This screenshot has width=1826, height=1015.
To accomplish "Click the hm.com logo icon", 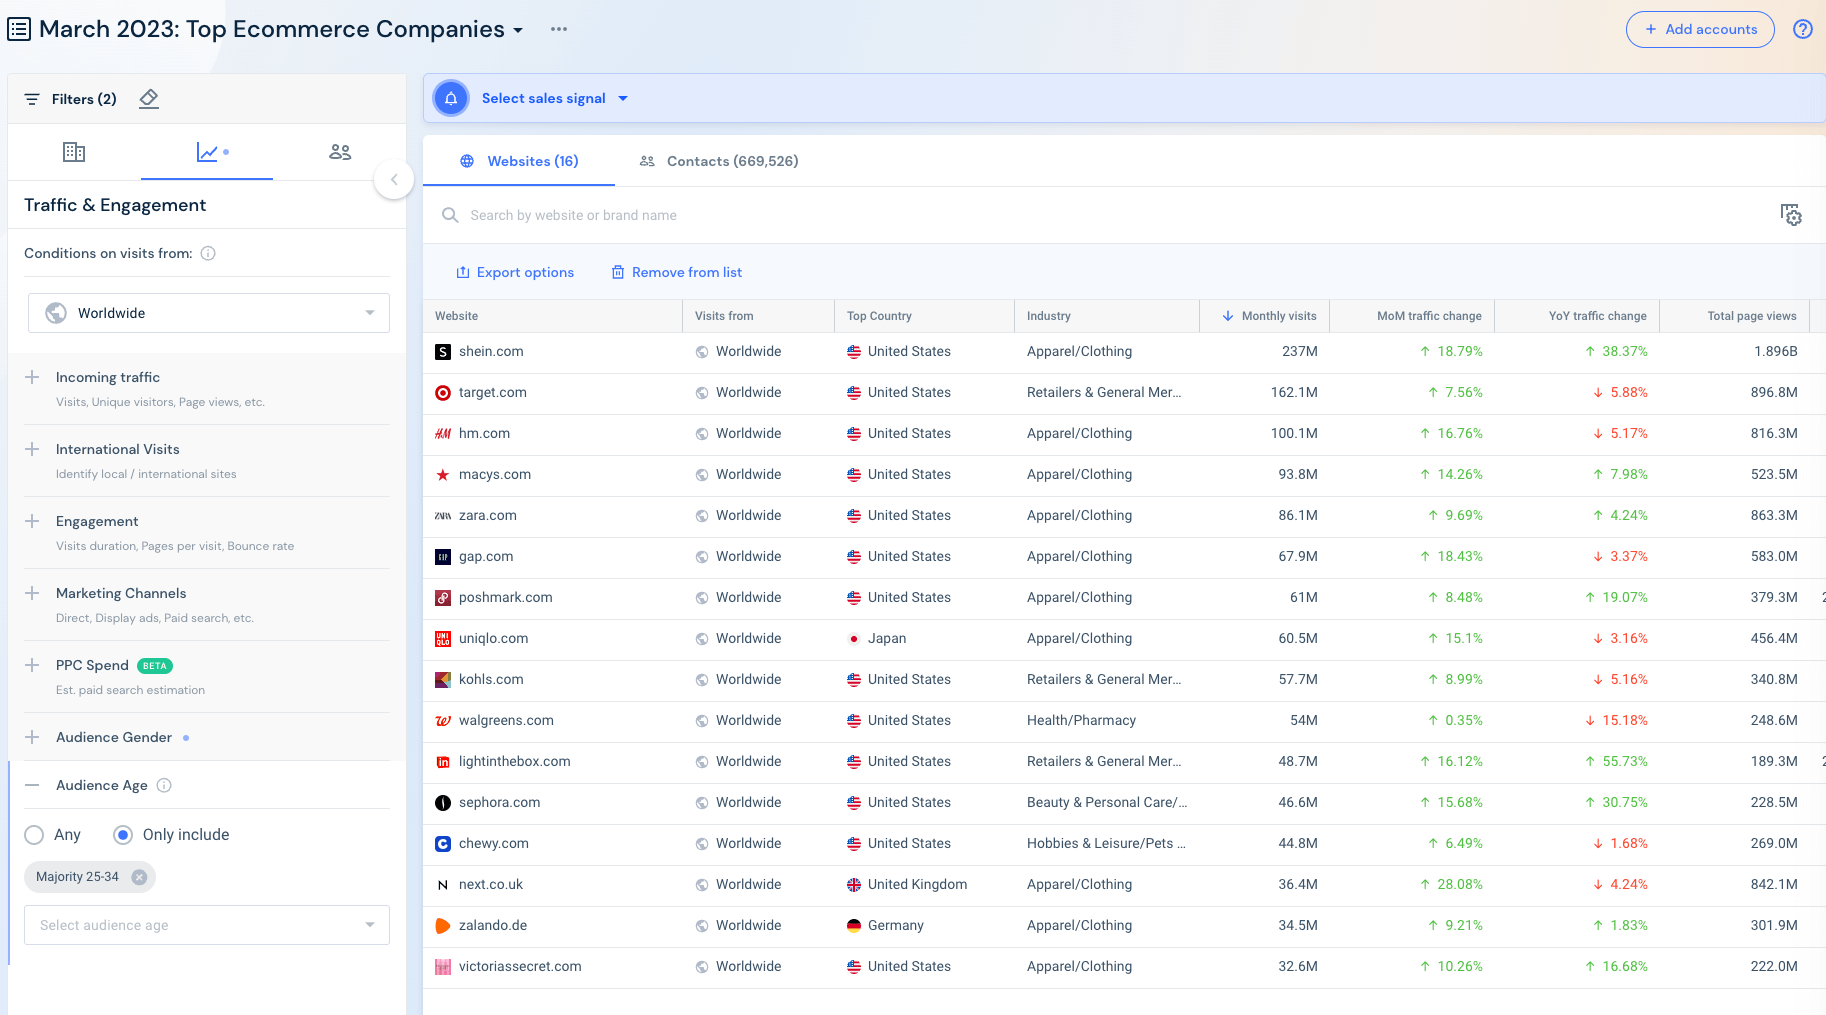I will point(443,434).
